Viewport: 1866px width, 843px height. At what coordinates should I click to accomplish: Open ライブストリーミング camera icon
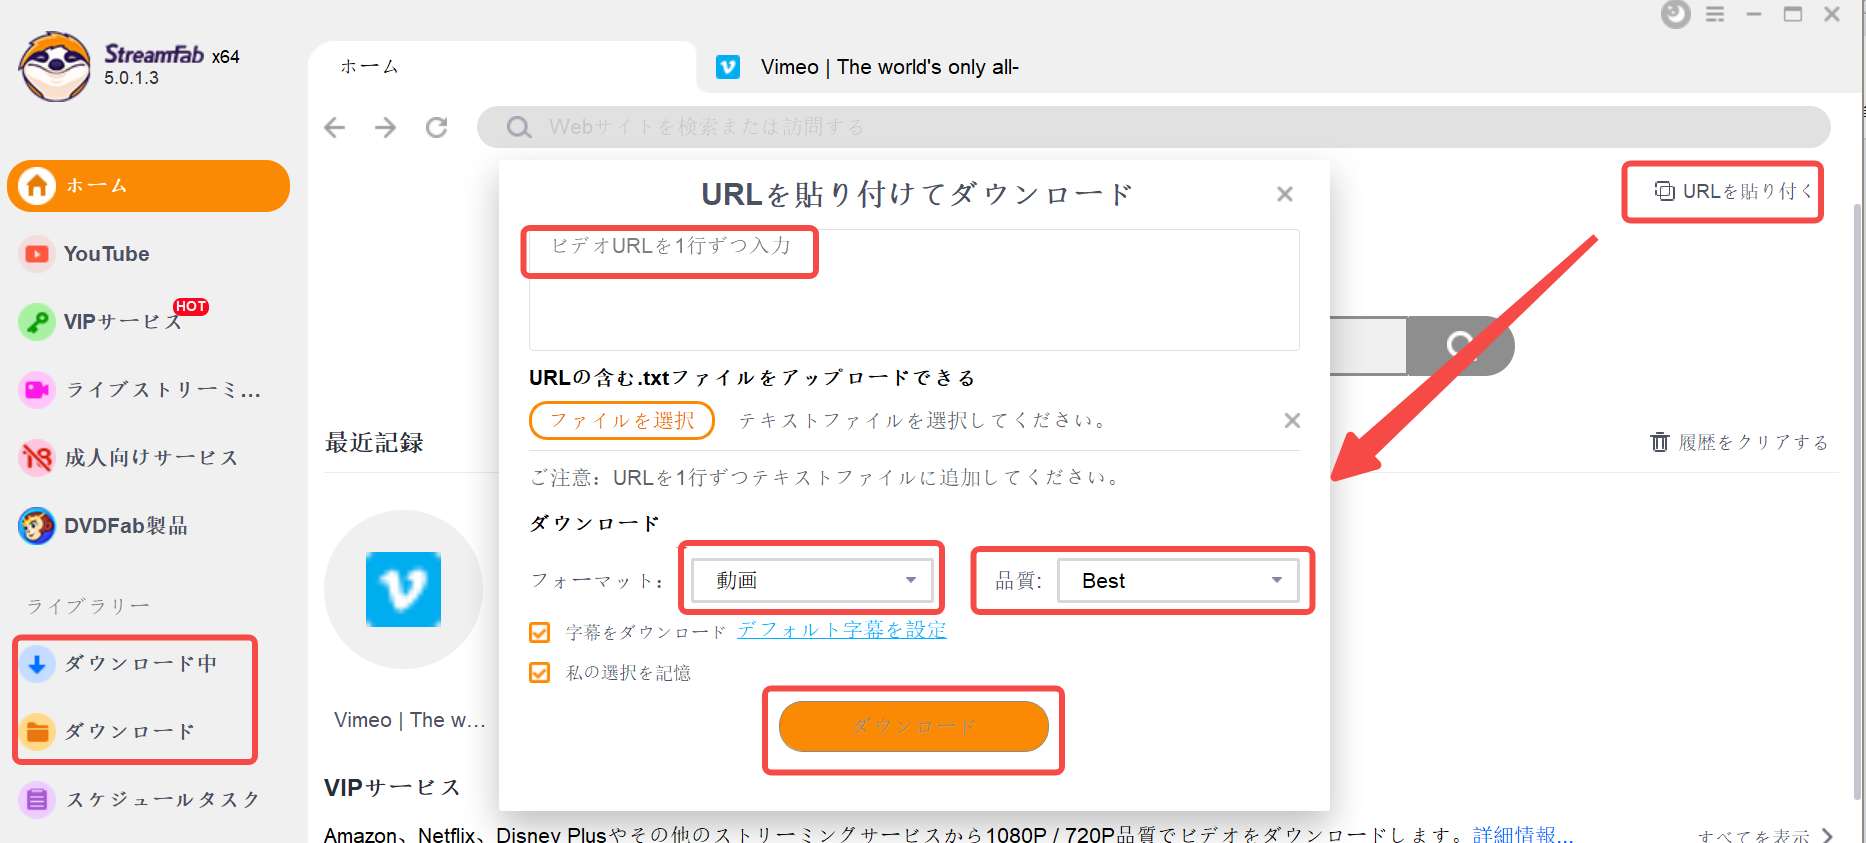point(37,390)
